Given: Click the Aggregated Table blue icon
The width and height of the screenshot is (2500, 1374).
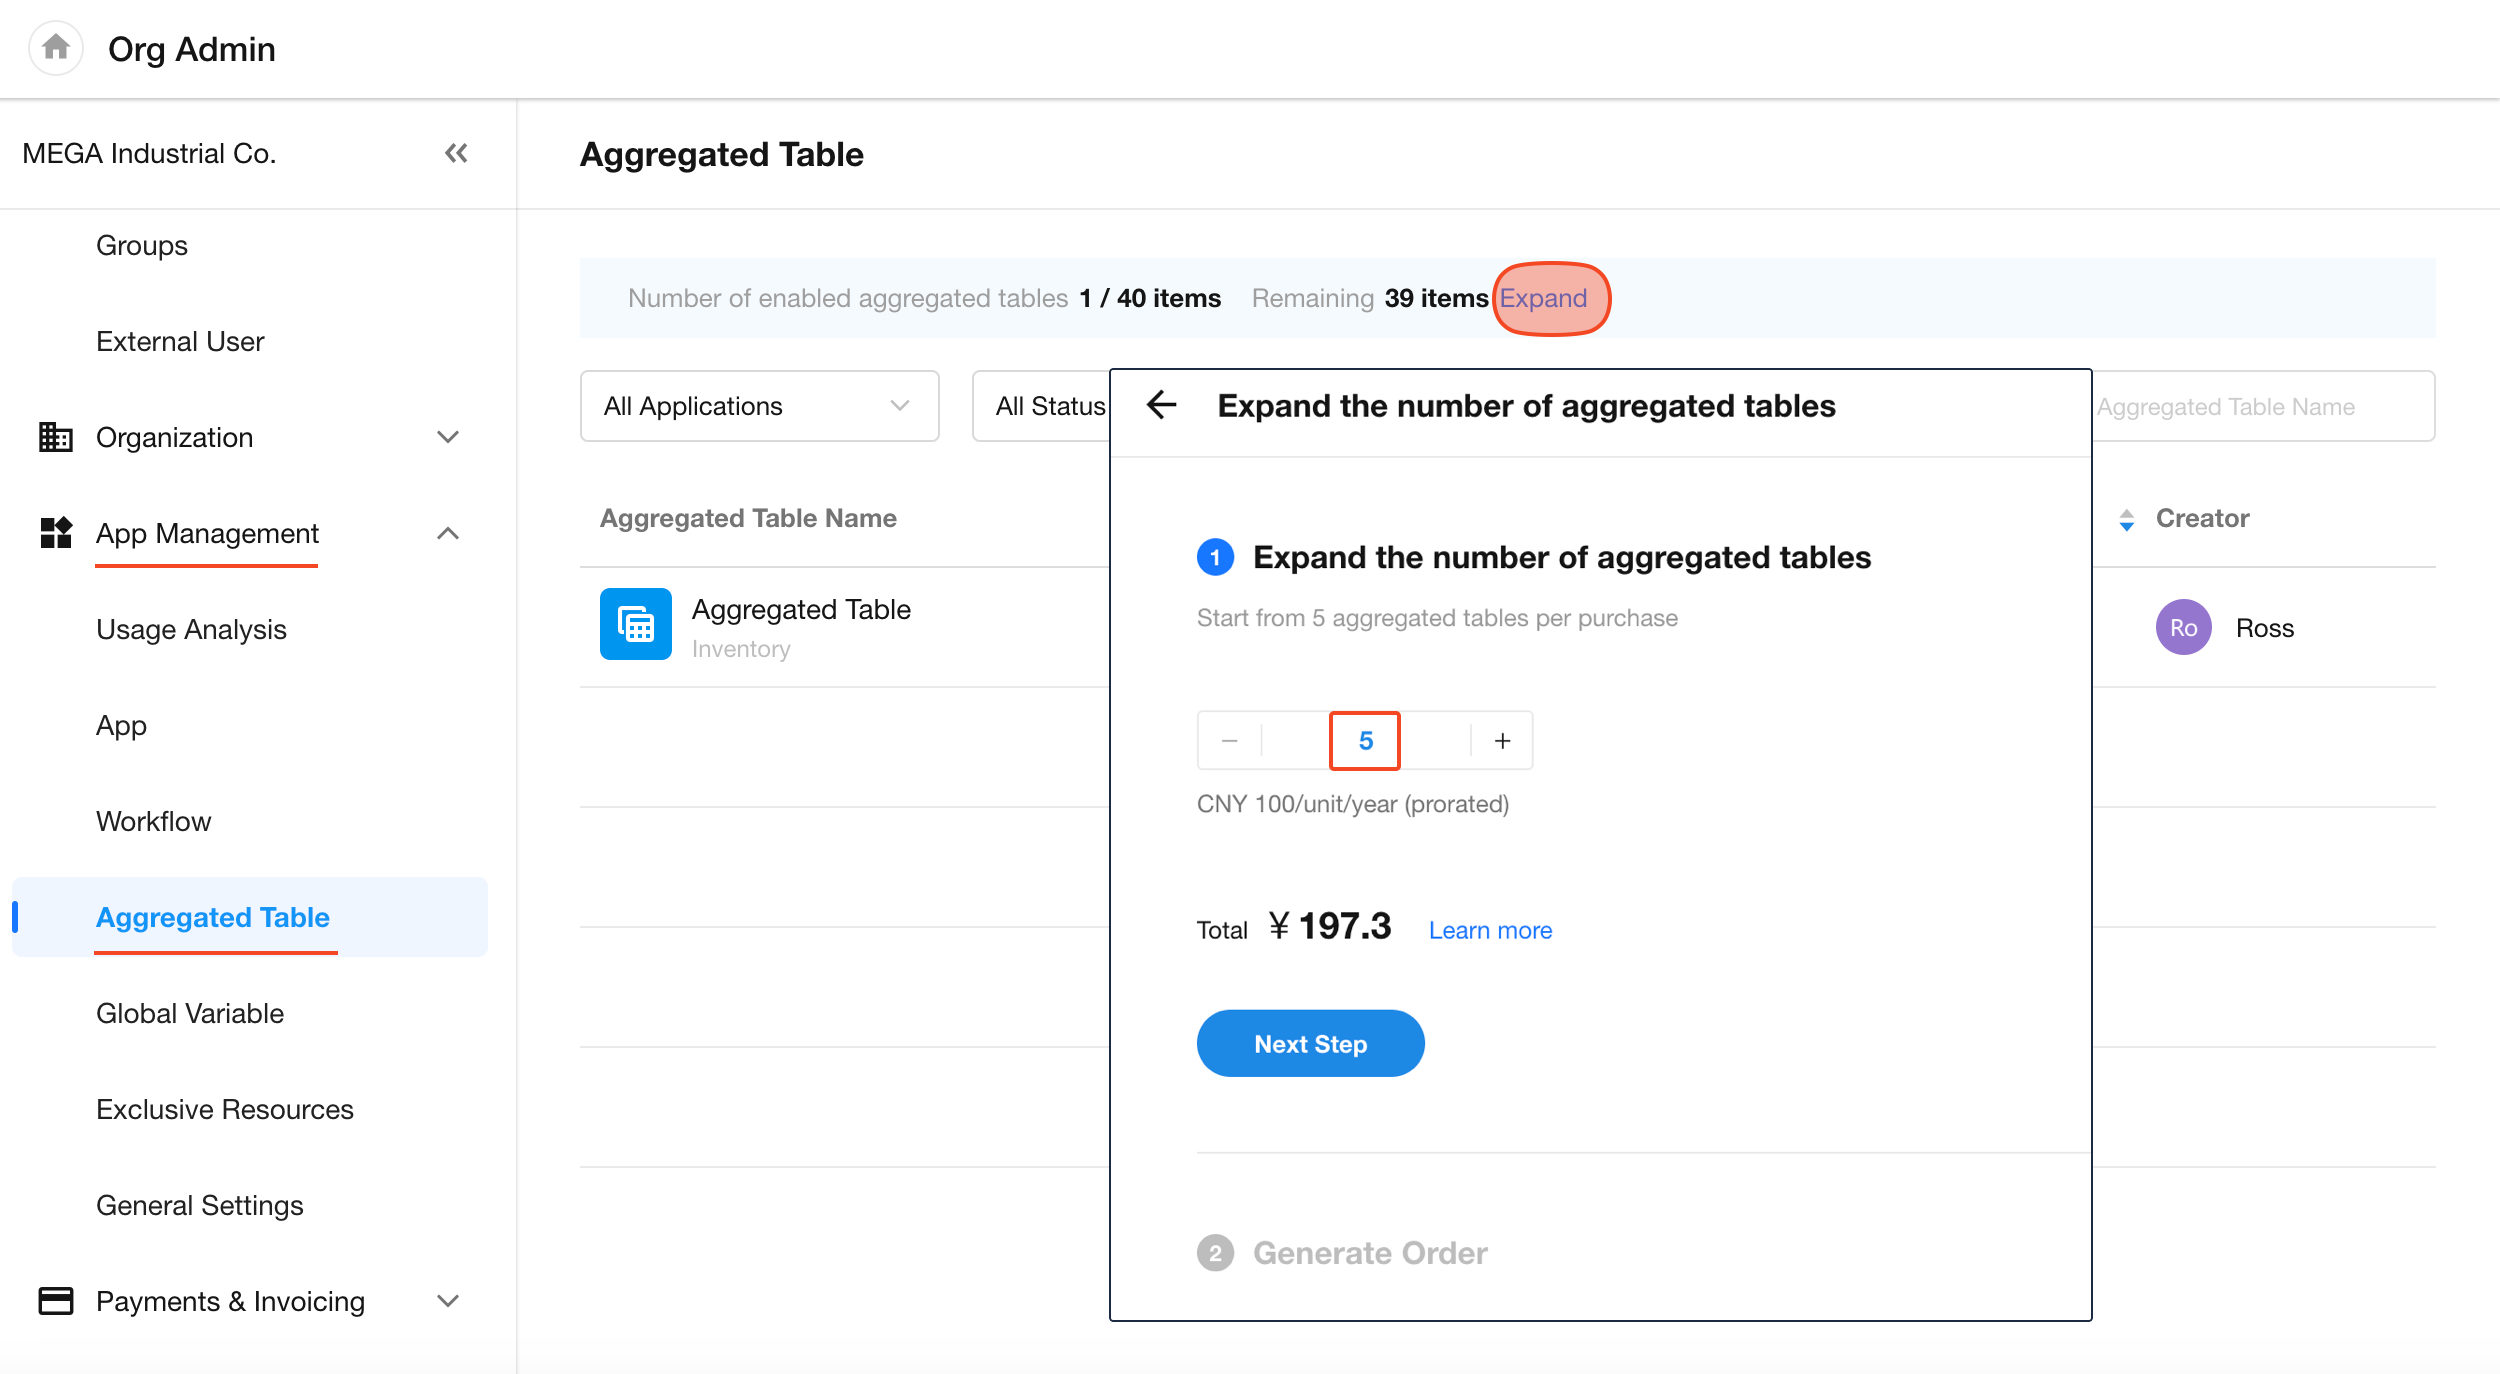Looking at the screenshot, I should (x=635, y=624).
